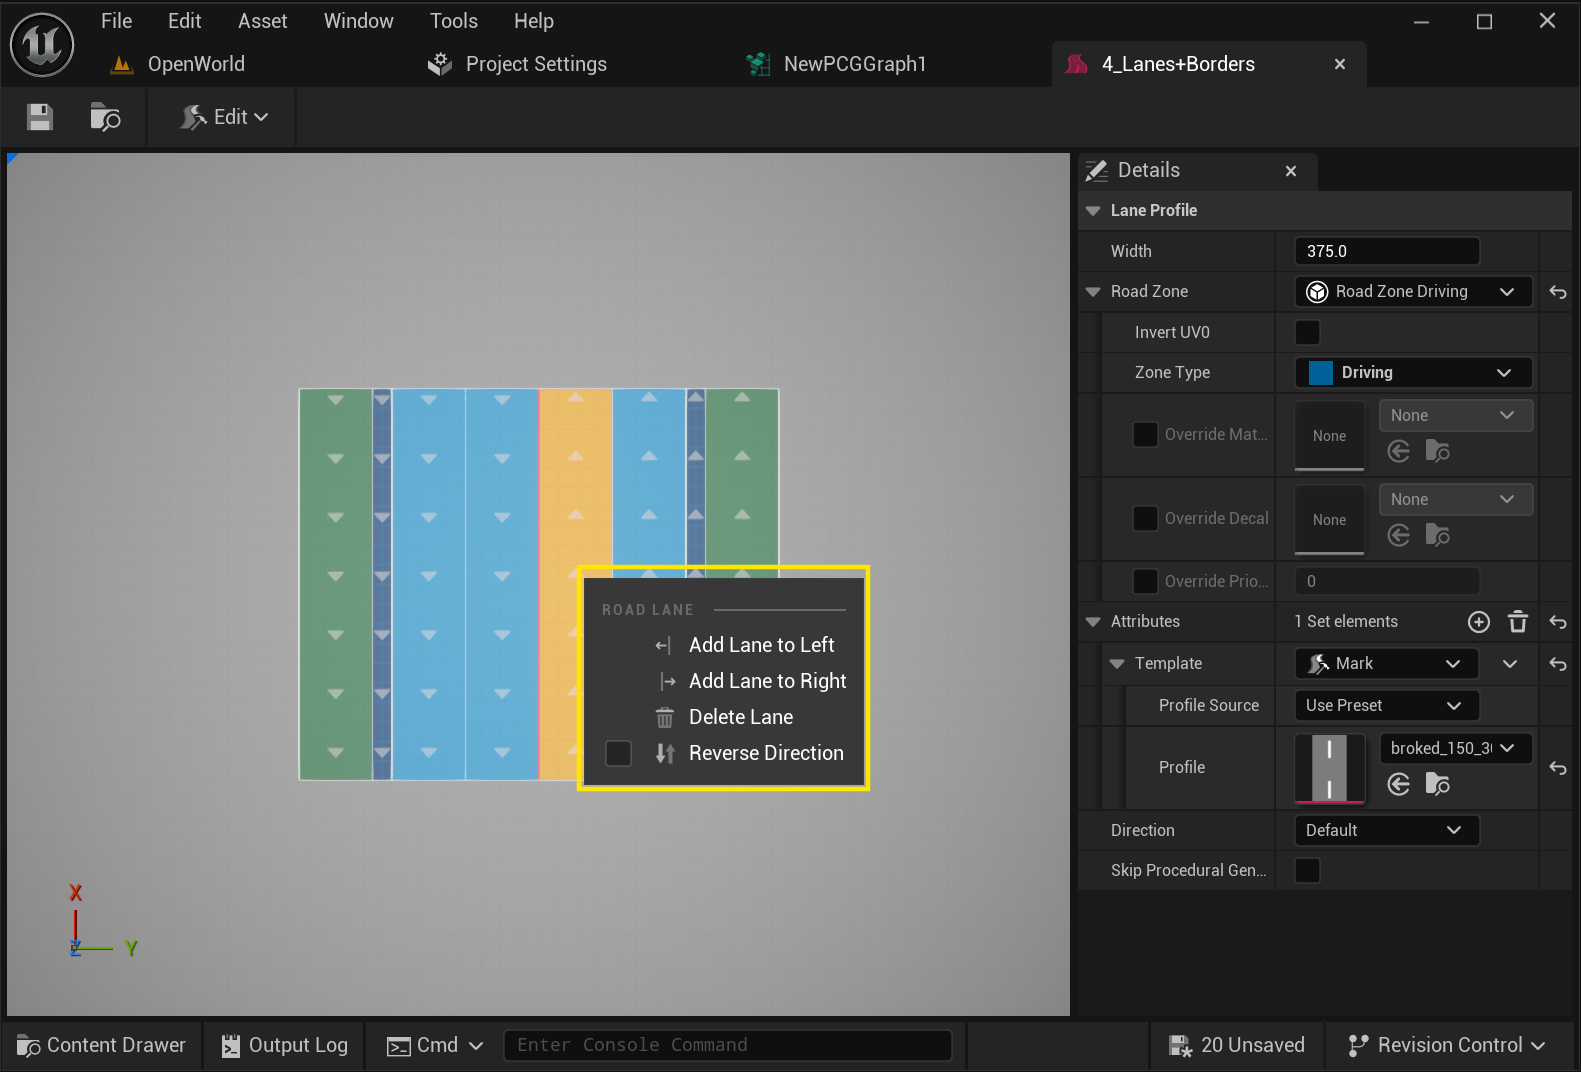Reset Attributes to default value
The image size is (1581, 1072).
pos(1557,622)
